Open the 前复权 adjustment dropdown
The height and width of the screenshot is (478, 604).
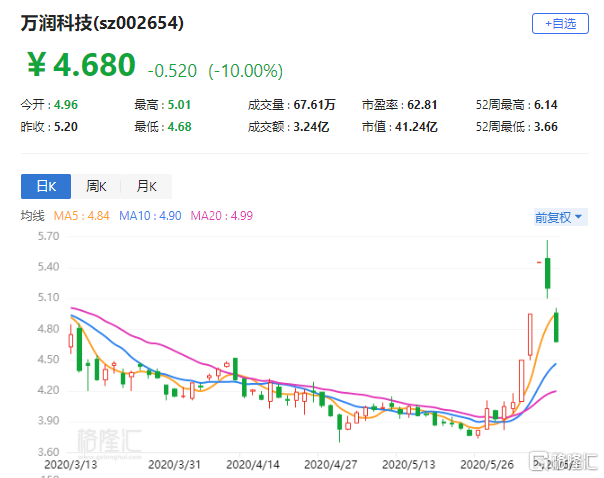pyautogui.click(x=559, y=216)
